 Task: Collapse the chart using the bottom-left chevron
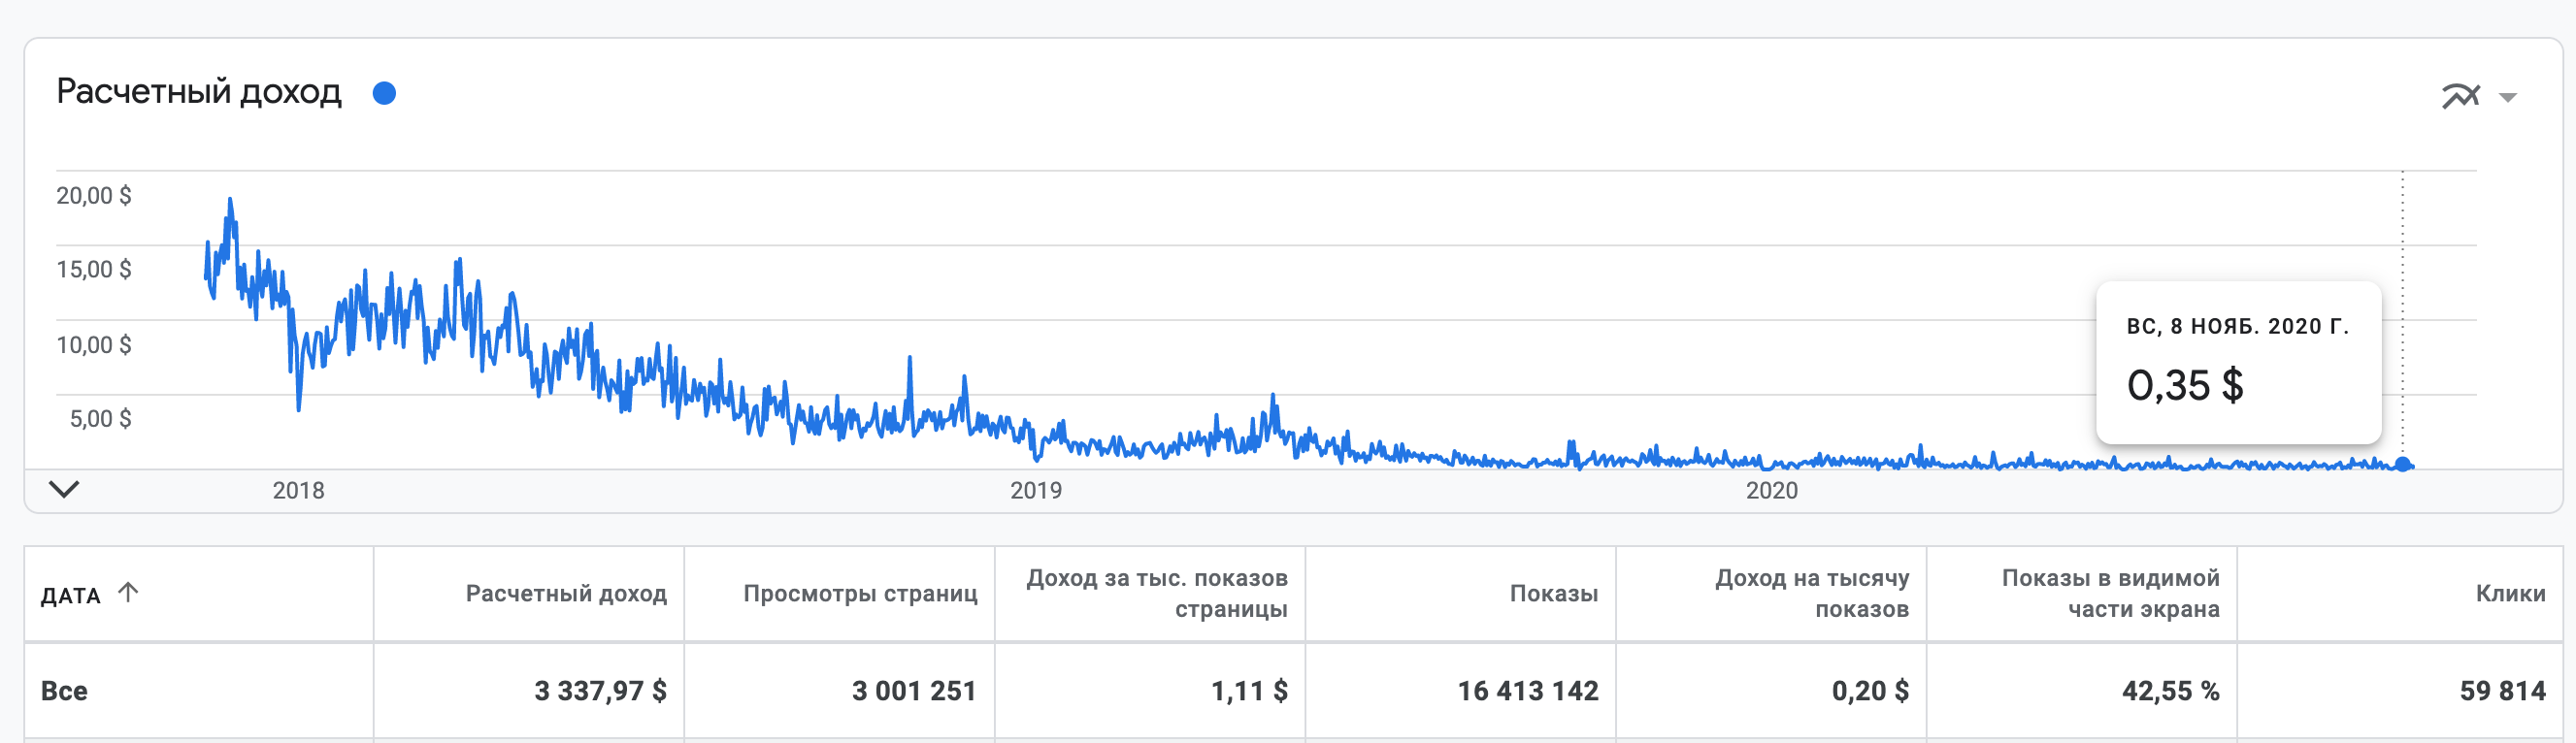(x=64, y=489)
